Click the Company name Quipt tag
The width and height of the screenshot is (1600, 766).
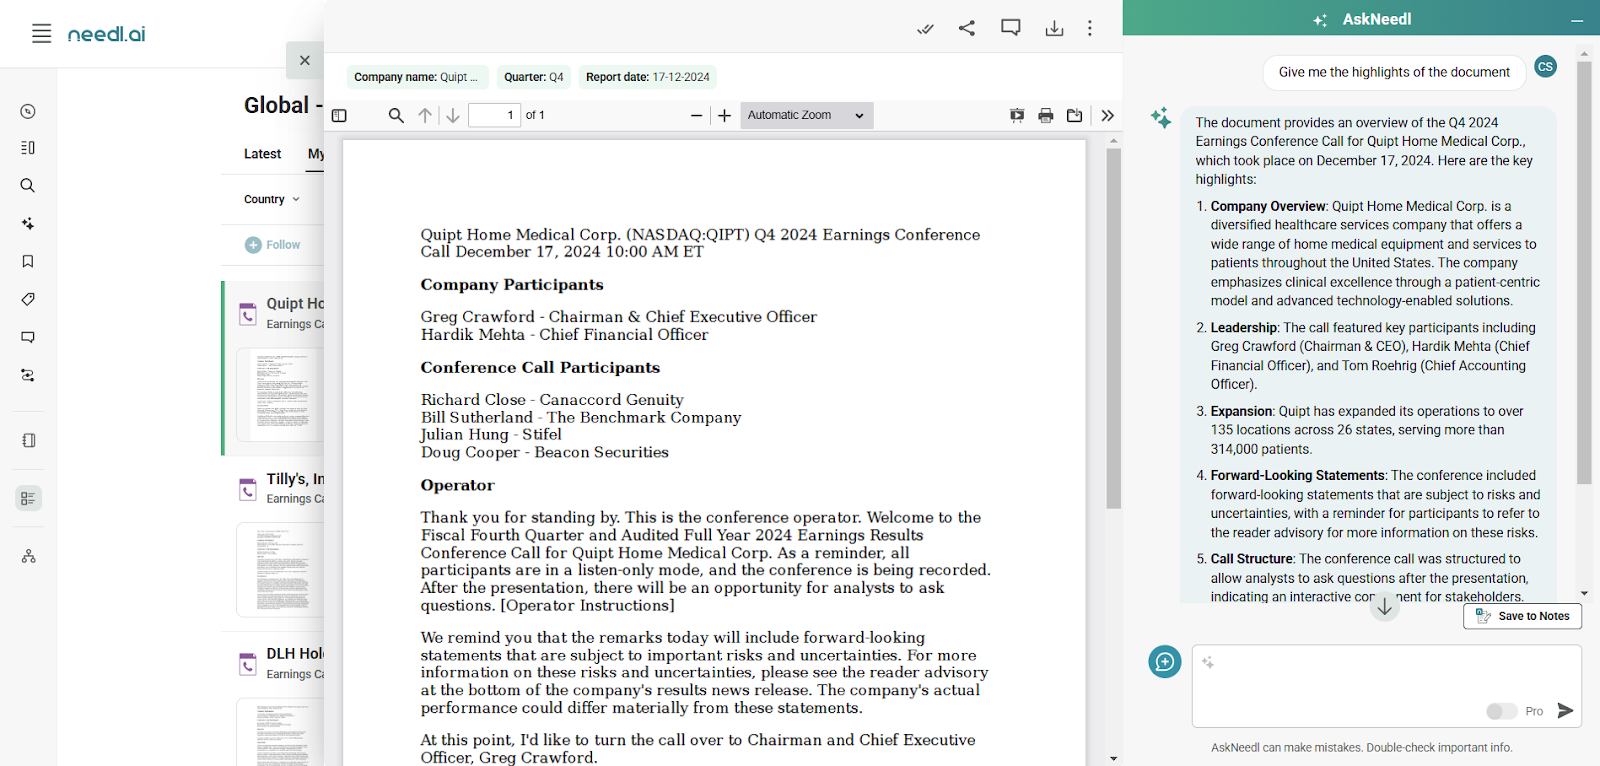(x=418, y=77)
